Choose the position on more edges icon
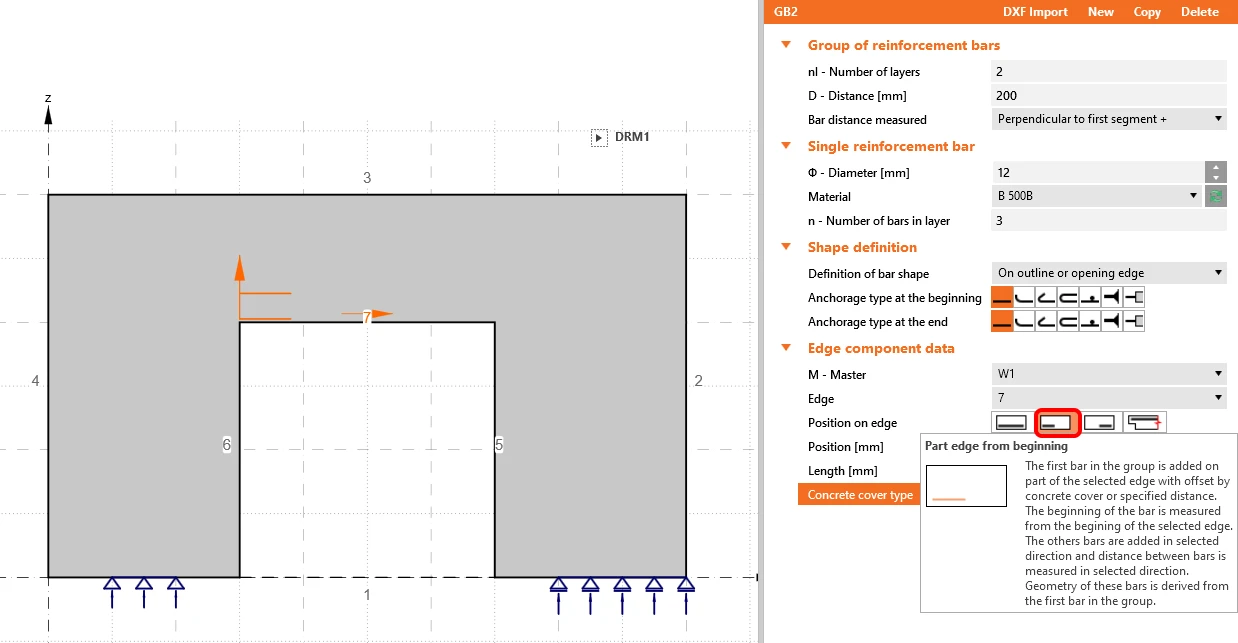The width and height of the screenshot is (1238, 643). [1145, 423]
